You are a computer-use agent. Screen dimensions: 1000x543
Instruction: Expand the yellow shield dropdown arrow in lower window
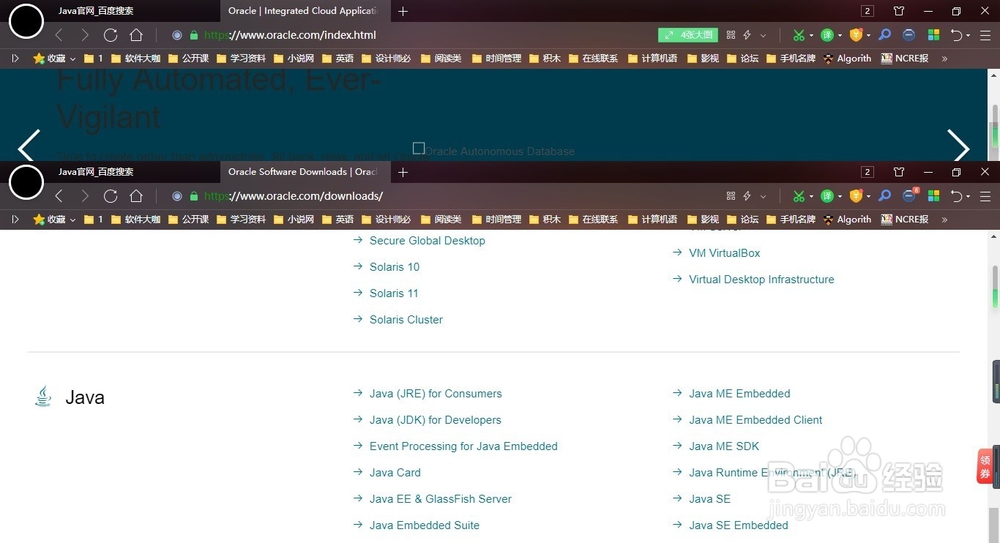869,197
